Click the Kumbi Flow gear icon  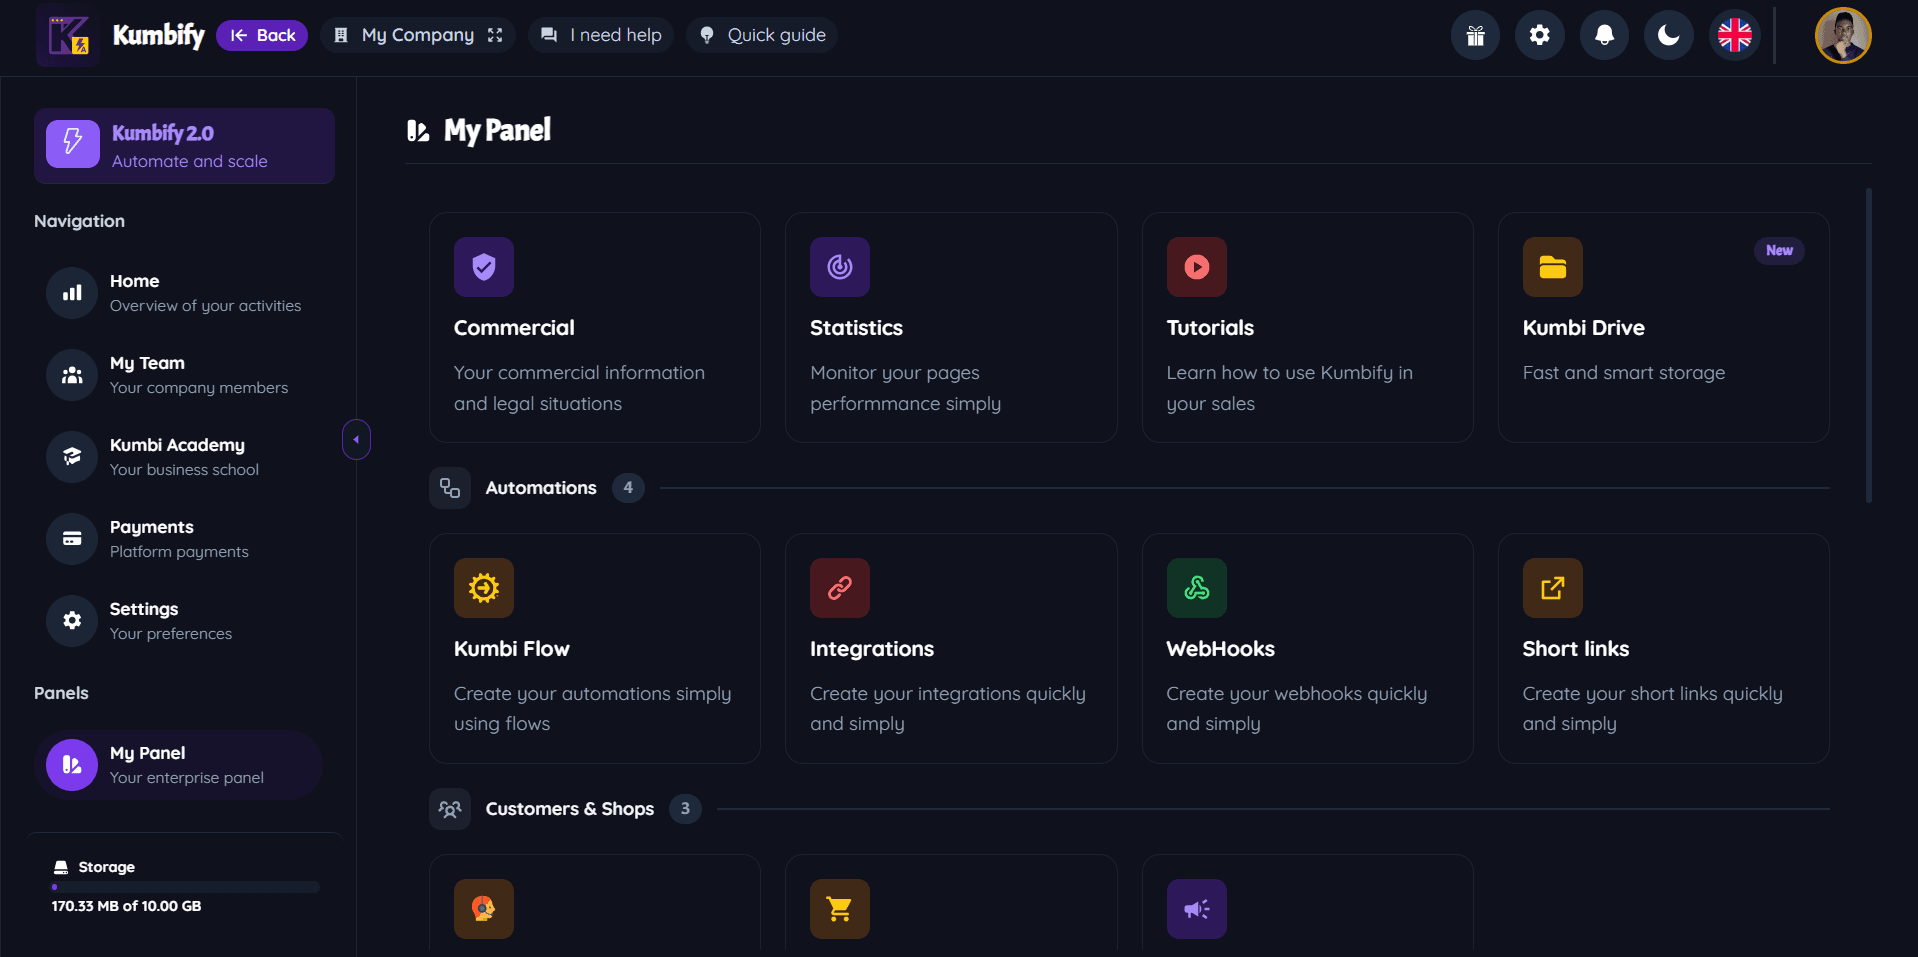(484, 588)
